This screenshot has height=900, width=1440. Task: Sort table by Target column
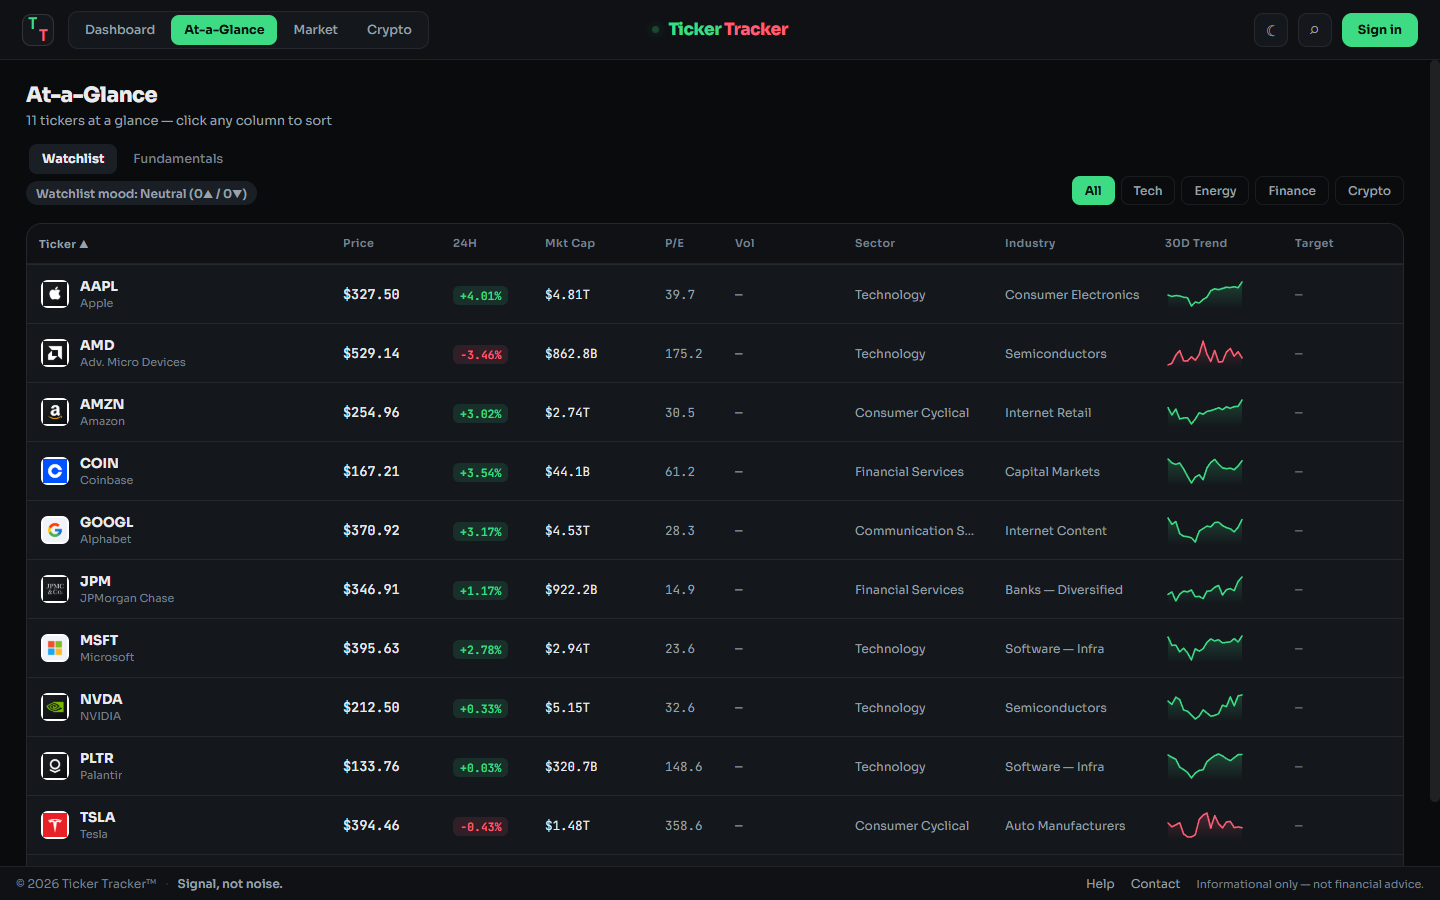pos(1314,243)
